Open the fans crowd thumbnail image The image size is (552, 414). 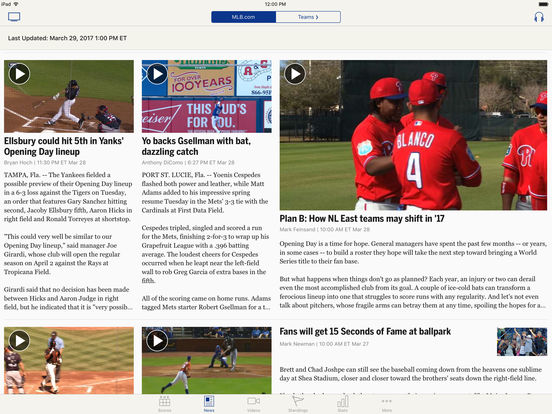click(x=522, y=341)
